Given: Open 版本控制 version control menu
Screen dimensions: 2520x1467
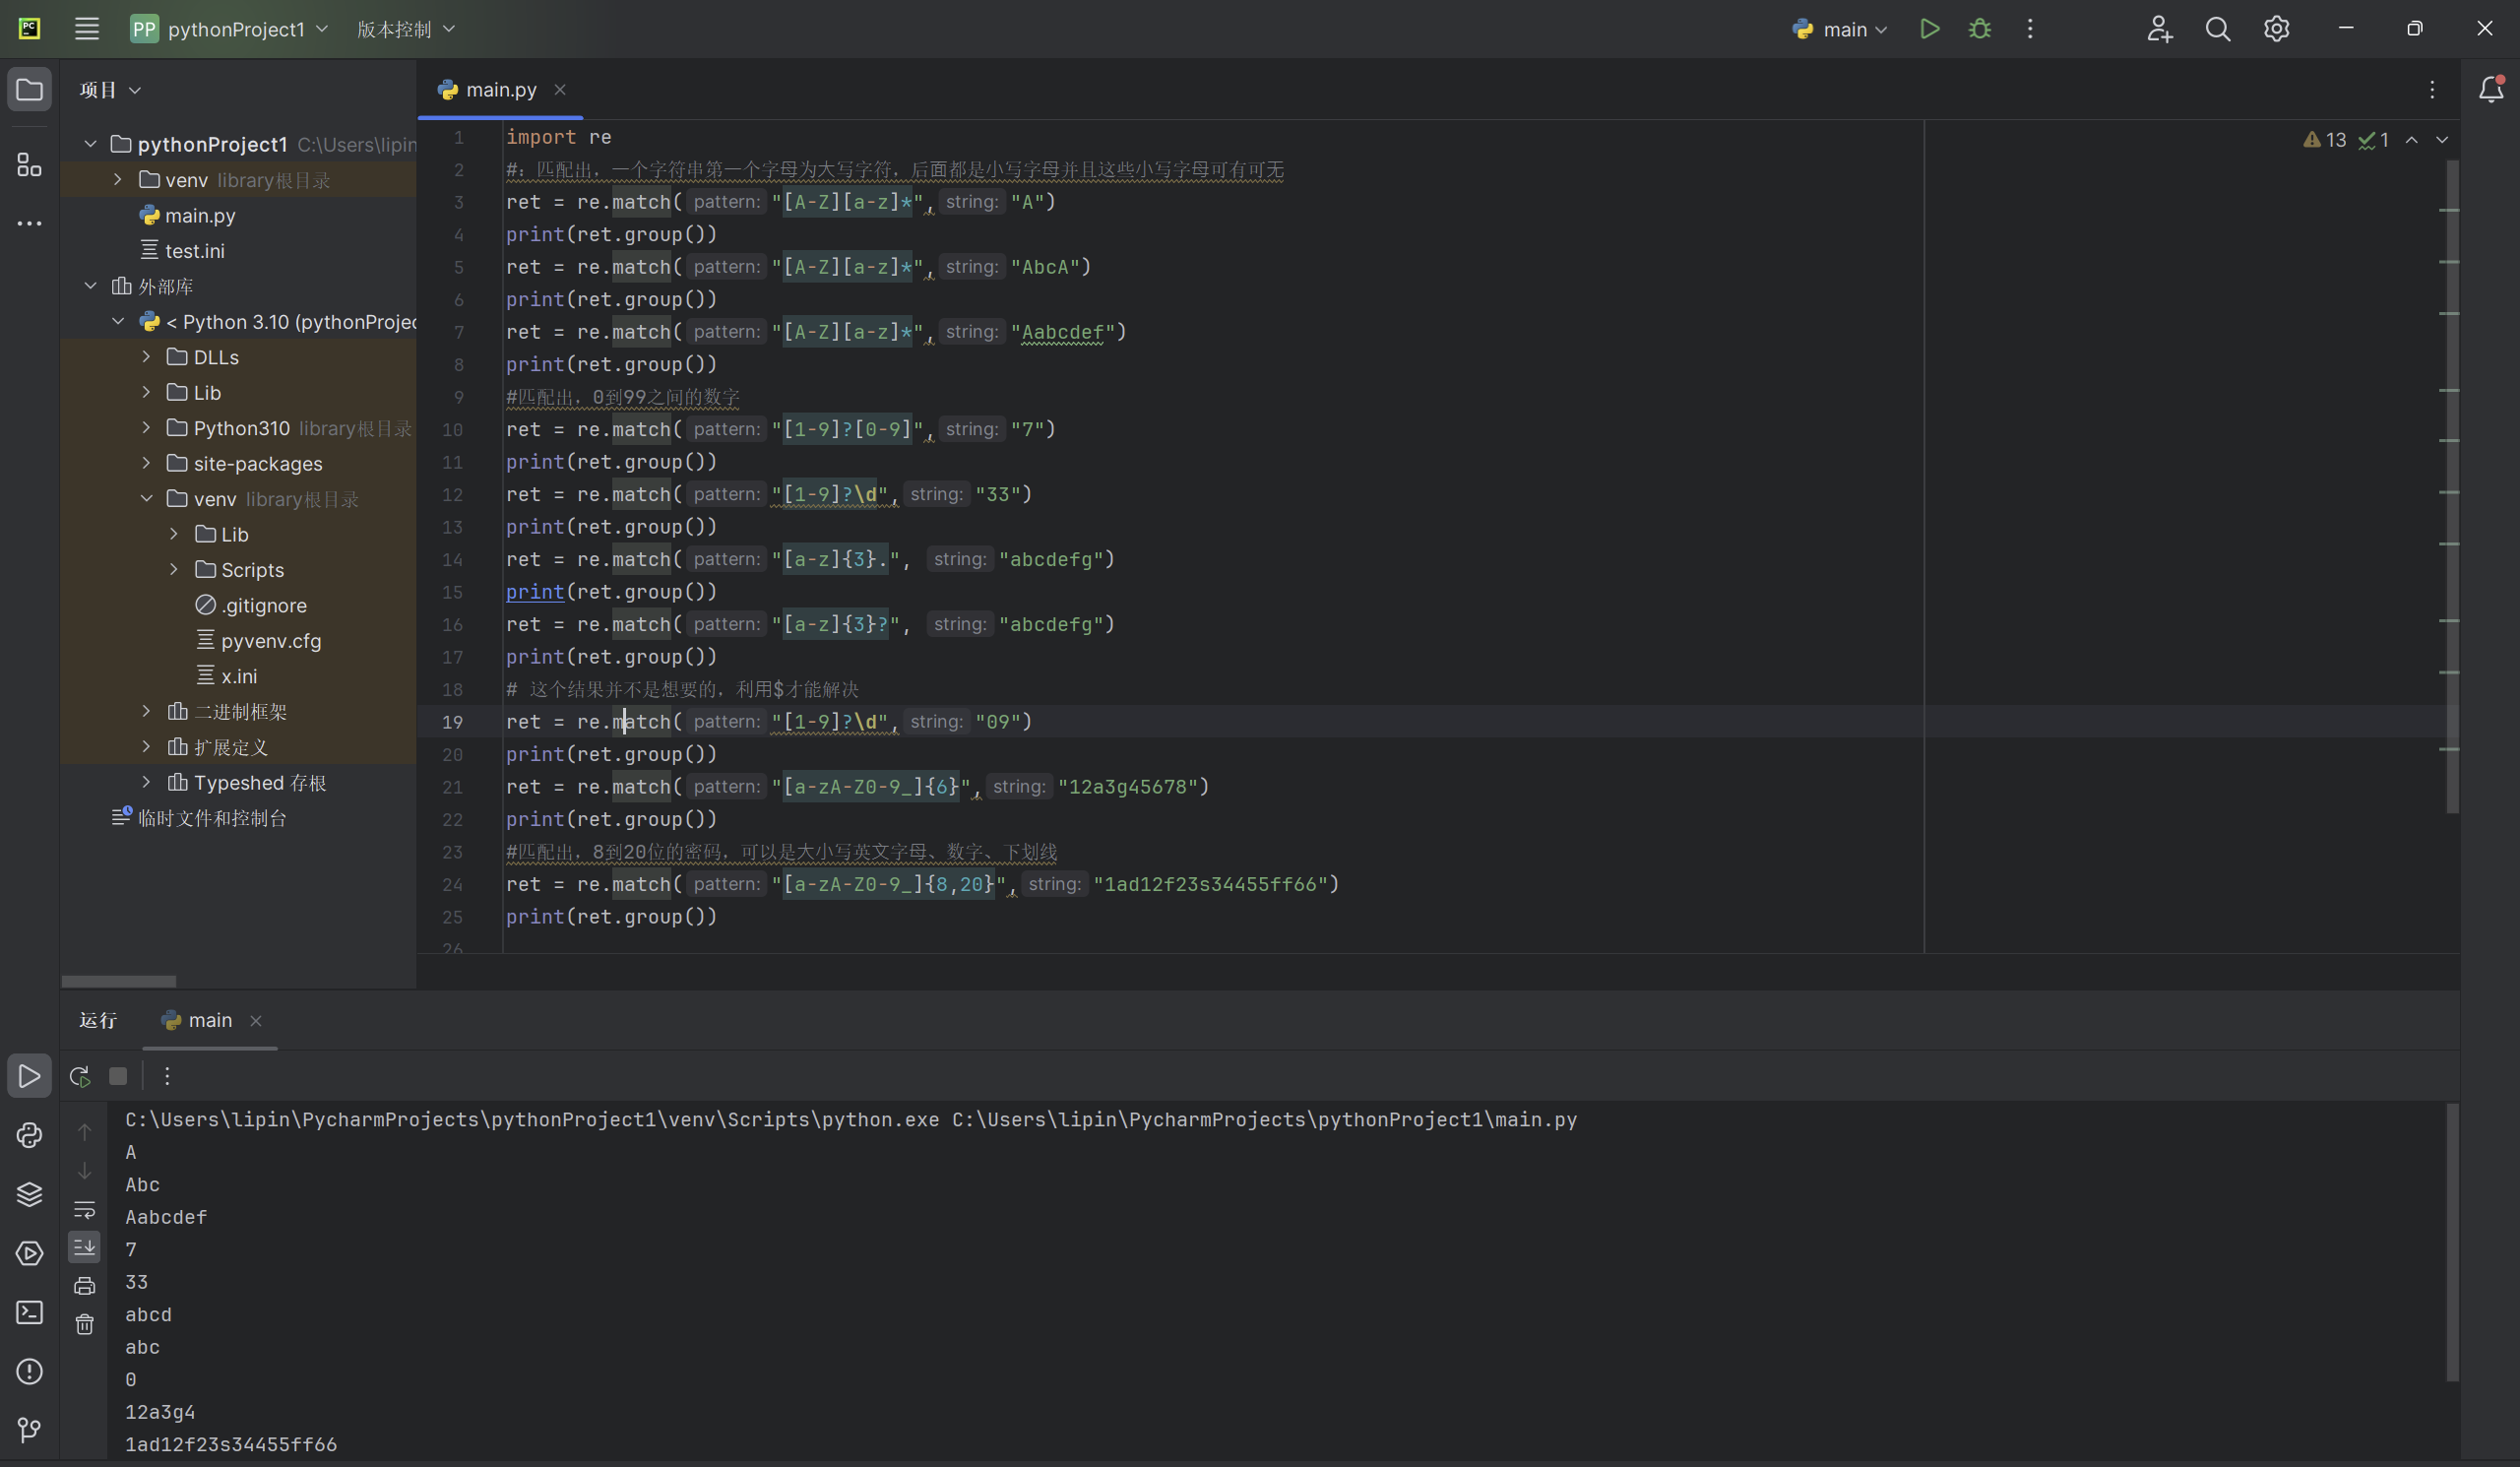Looking at the screenshot, I should coord(402,28).
